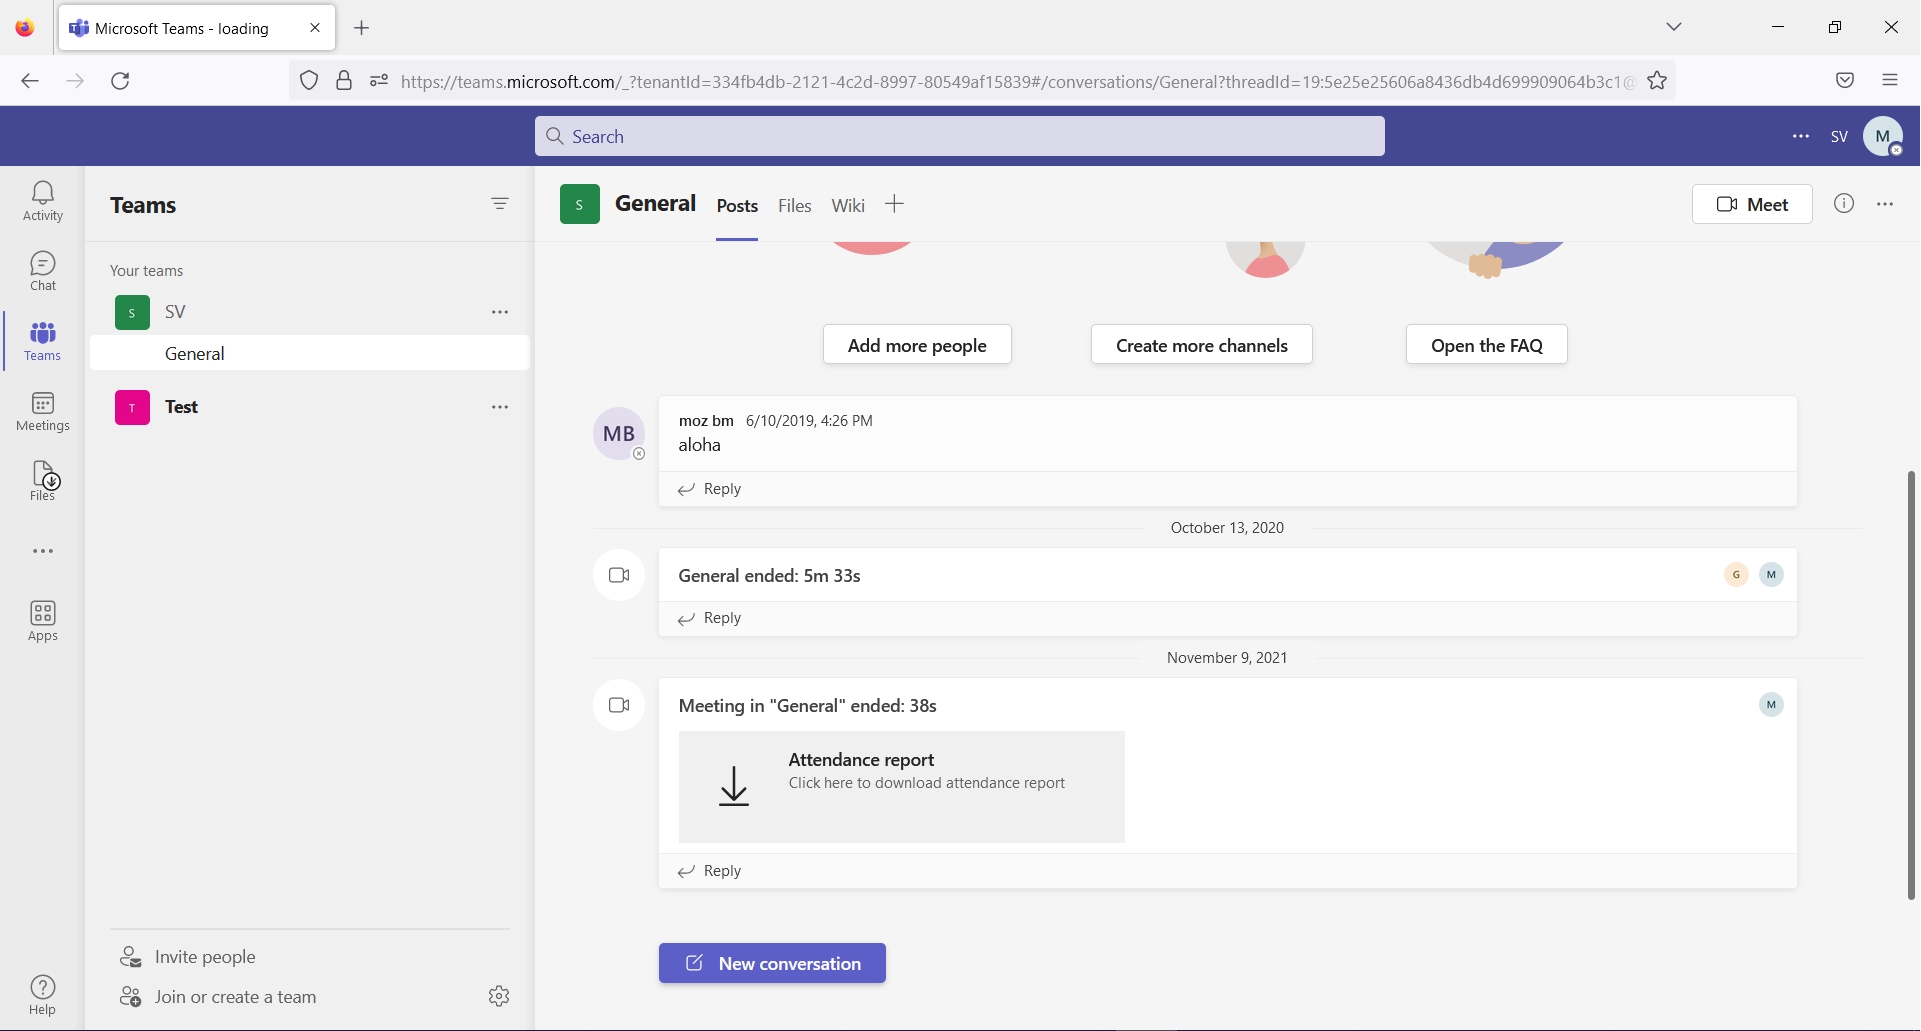
Task: Open the Activity feed
Action: [x=42, y=200]
